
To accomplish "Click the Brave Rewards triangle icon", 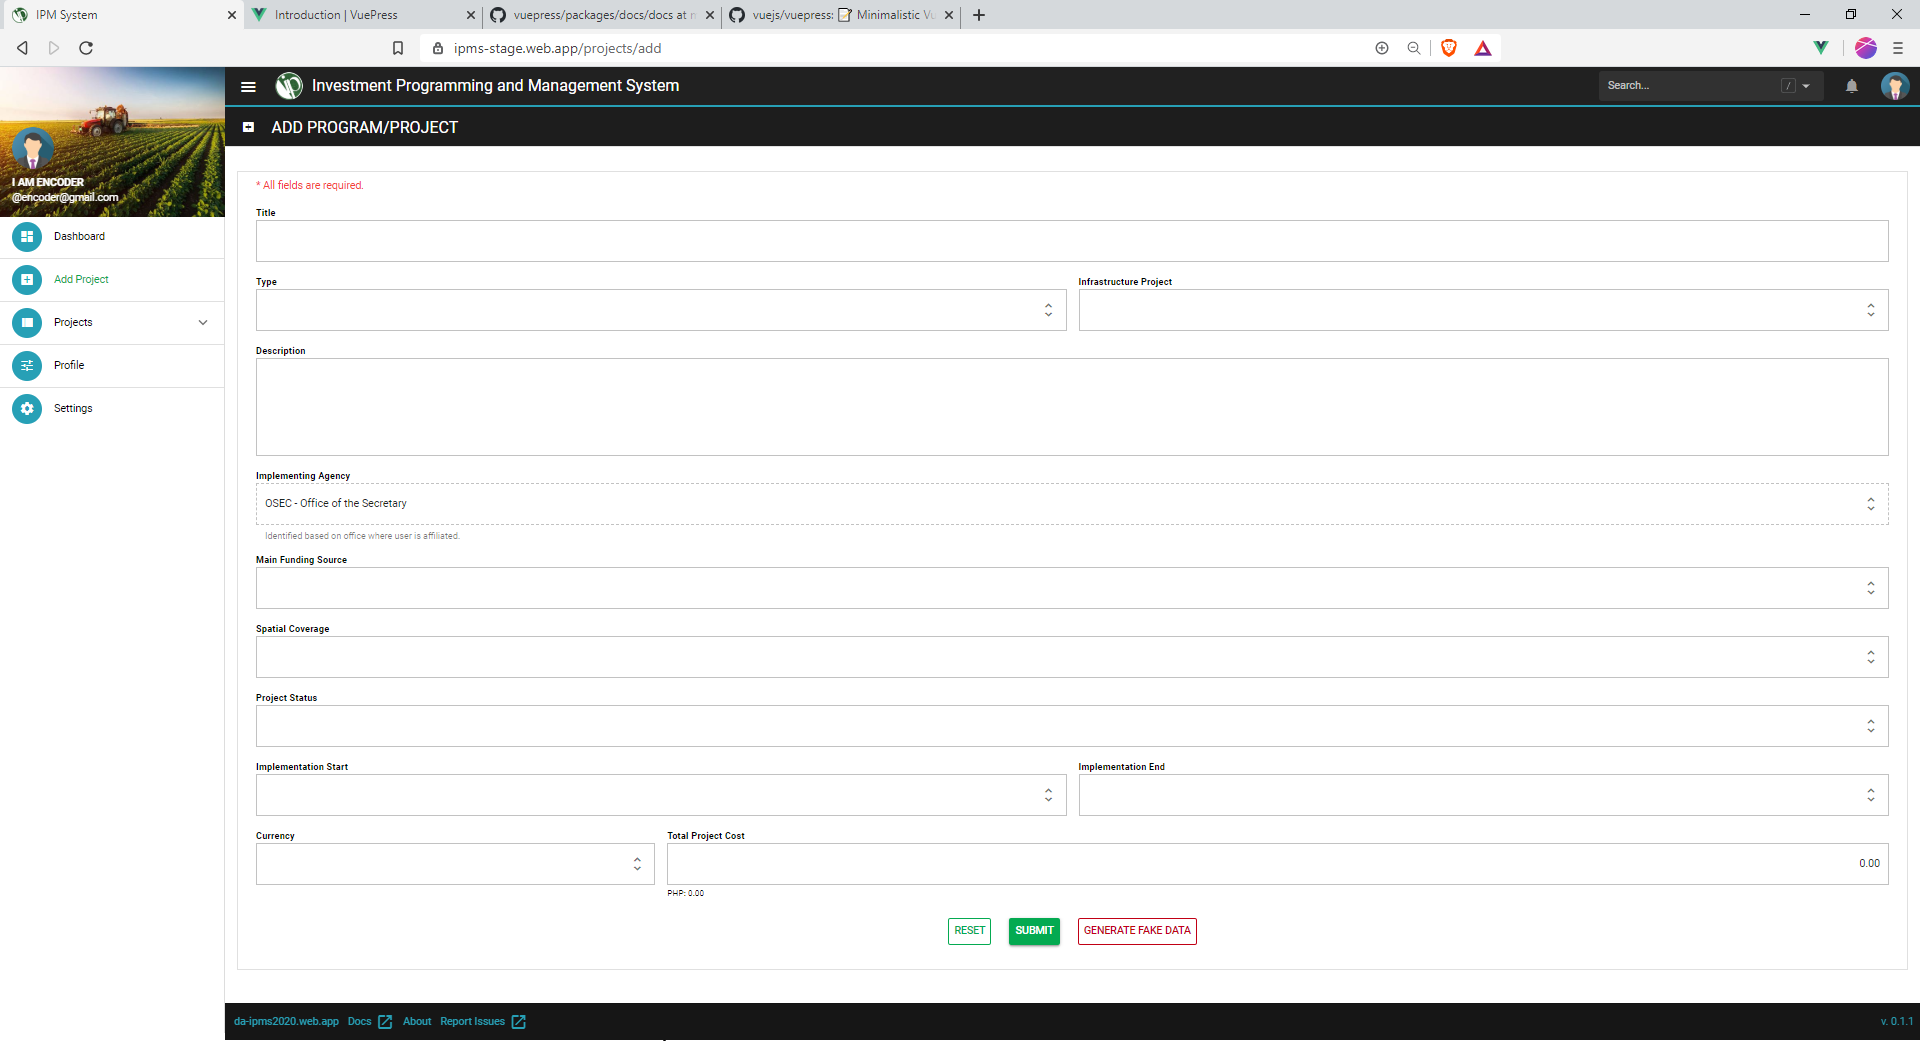I will click(1483, 48).
